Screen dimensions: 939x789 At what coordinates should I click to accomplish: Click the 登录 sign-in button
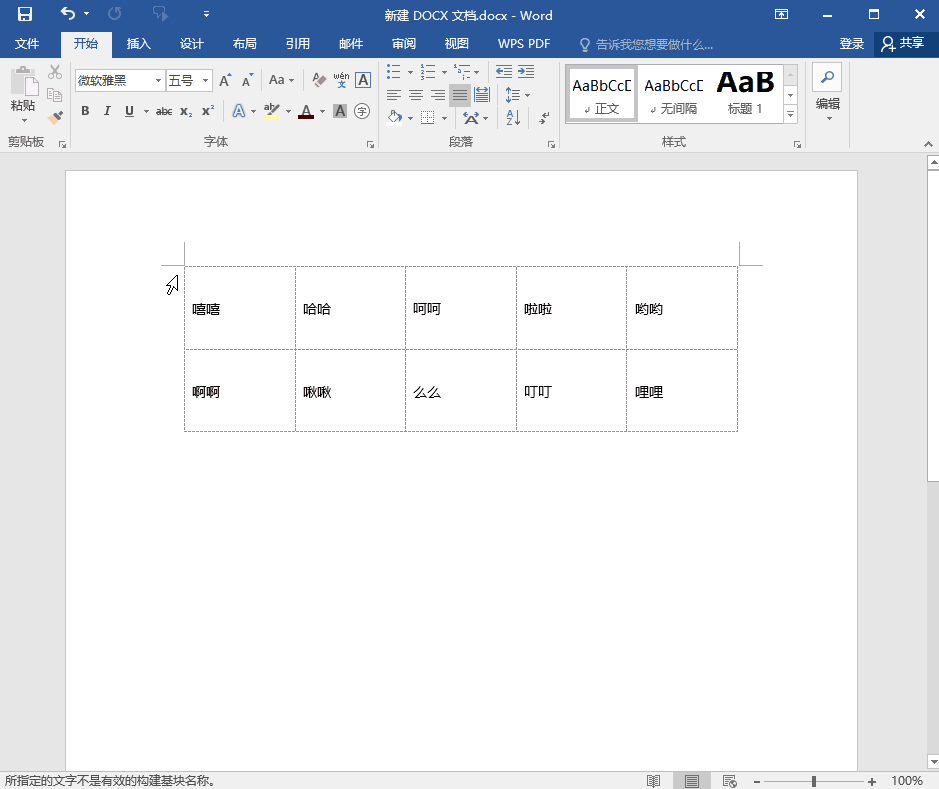(851, 44)
